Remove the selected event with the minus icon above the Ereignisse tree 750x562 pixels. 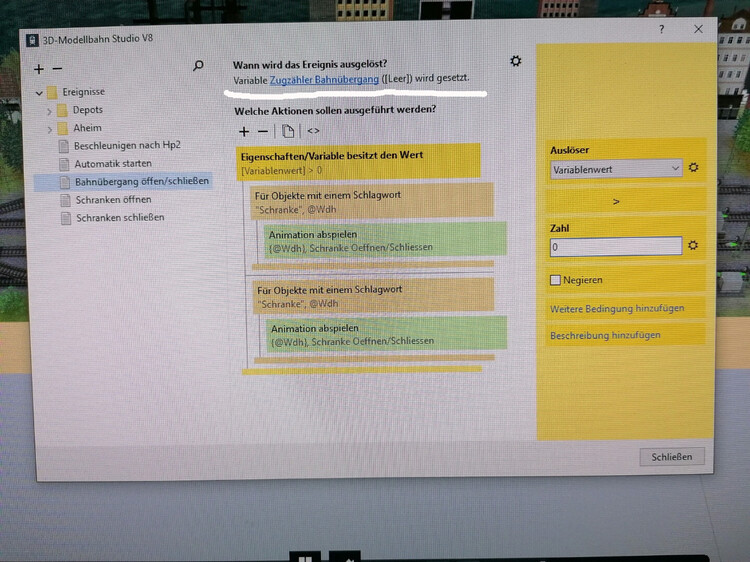click(x=57, y=69)
